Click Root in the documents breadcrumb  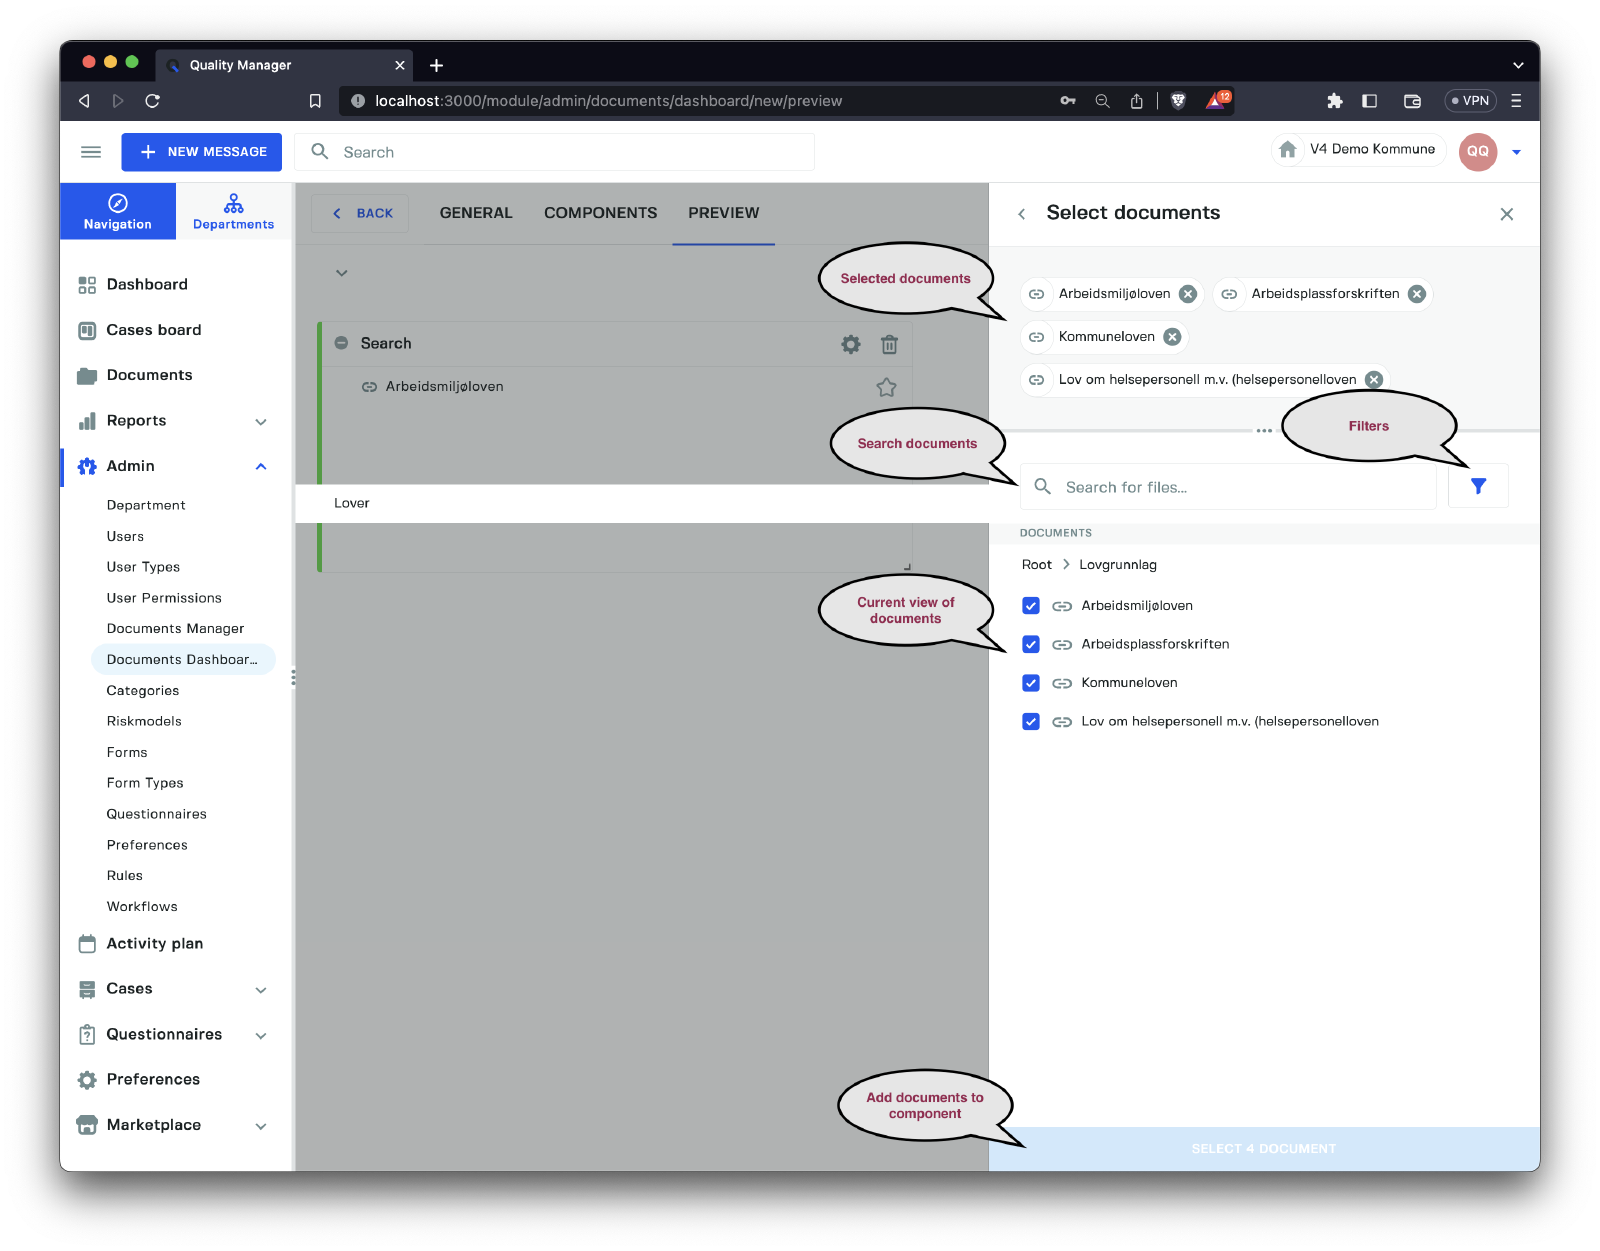click(x=1036, y=565)
